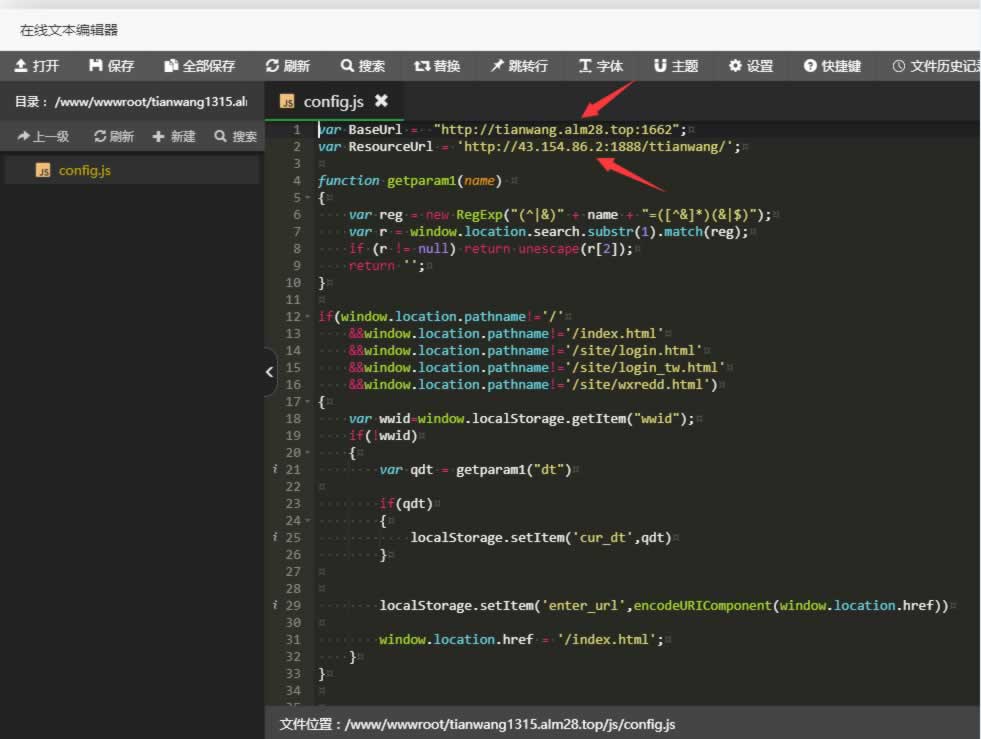981x739 pixels.
Task: Click the 保存 (Save) toolbar icon
Action: (x=111, y=66)
